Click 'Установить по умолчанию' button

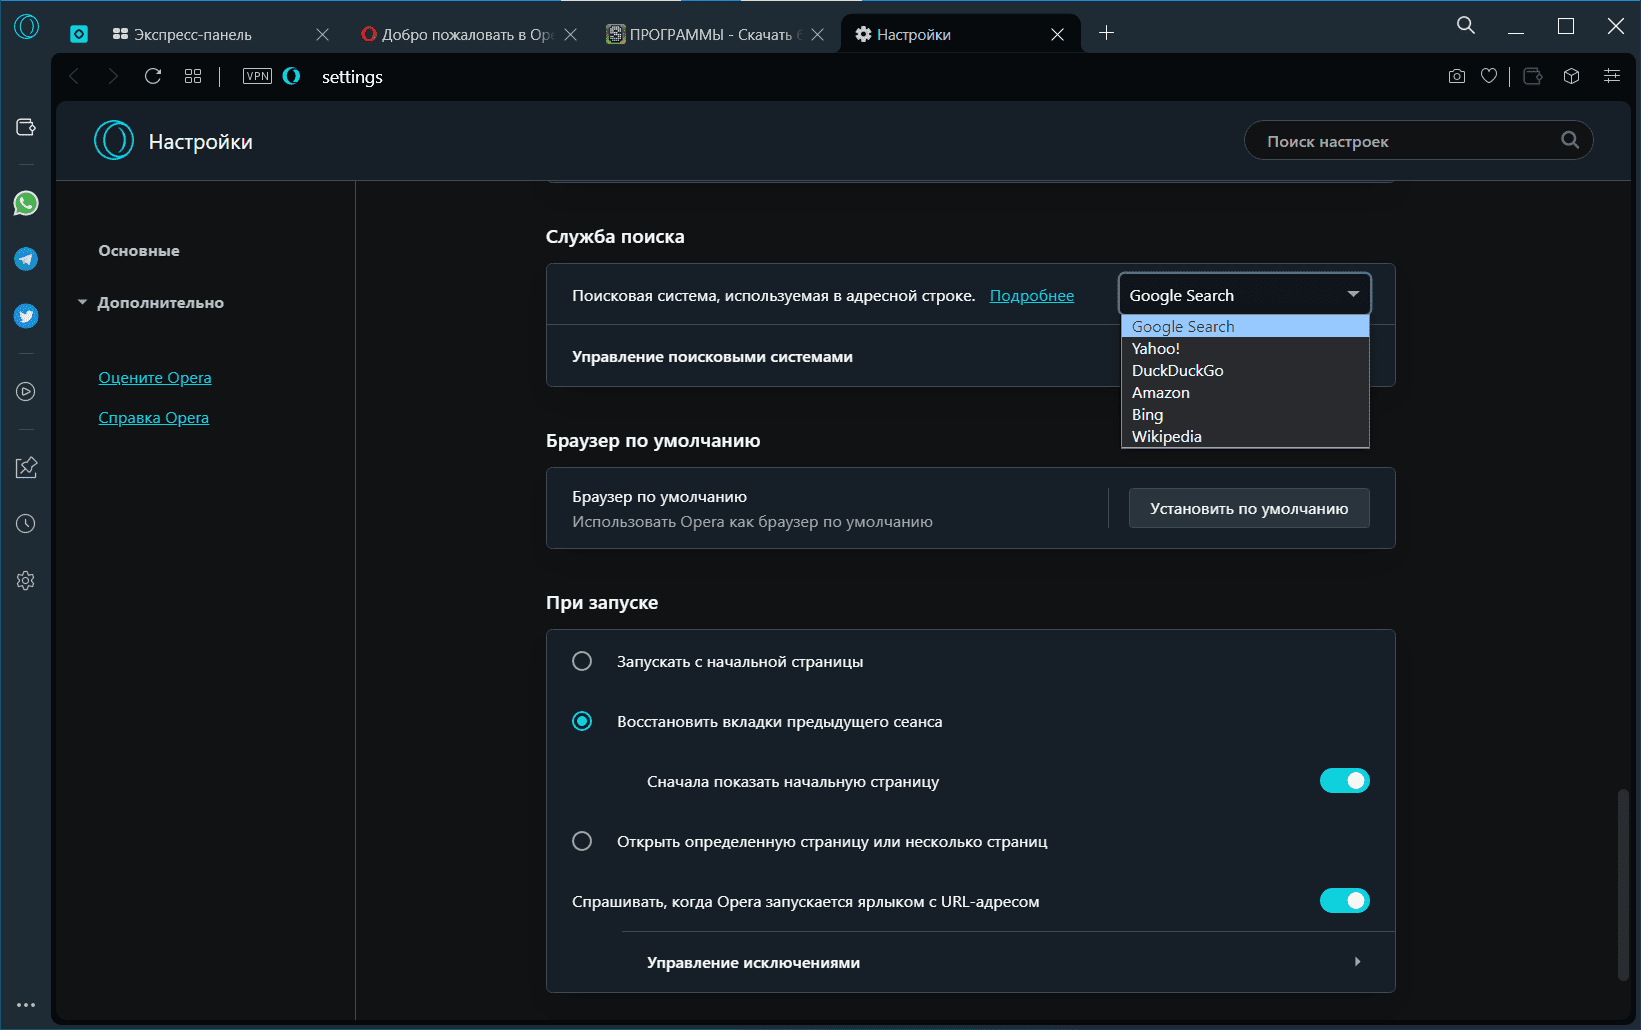click(x=1249, y=508)
